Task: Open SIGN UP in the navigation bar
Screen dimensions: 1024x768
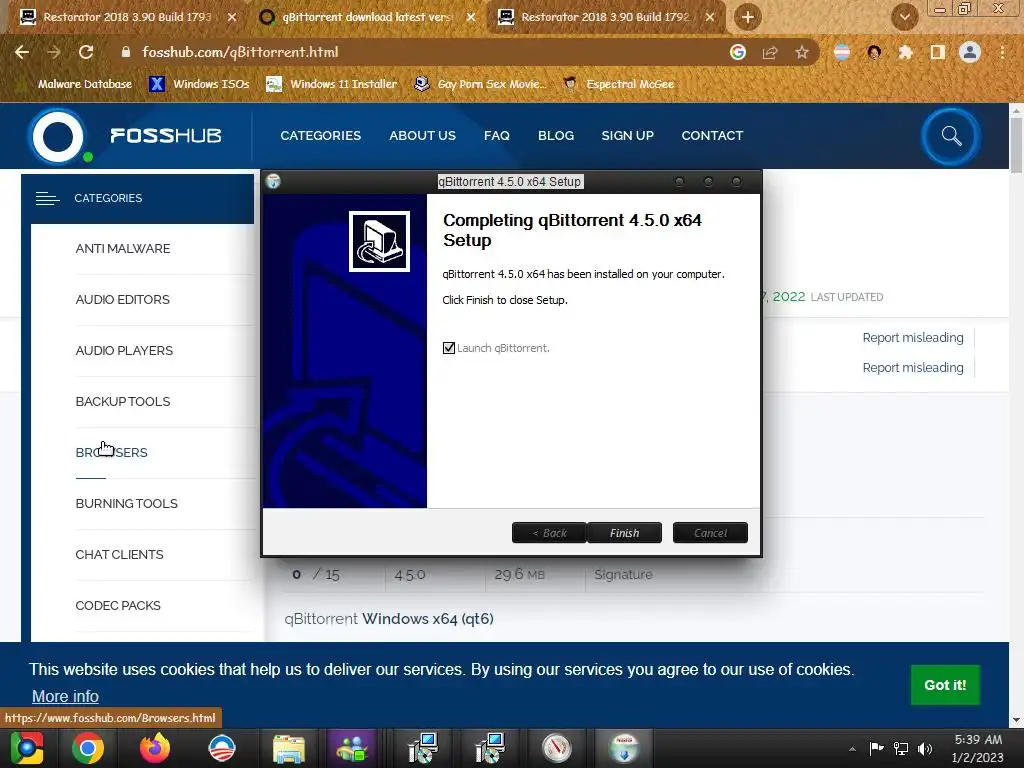Action: point(628,136)
